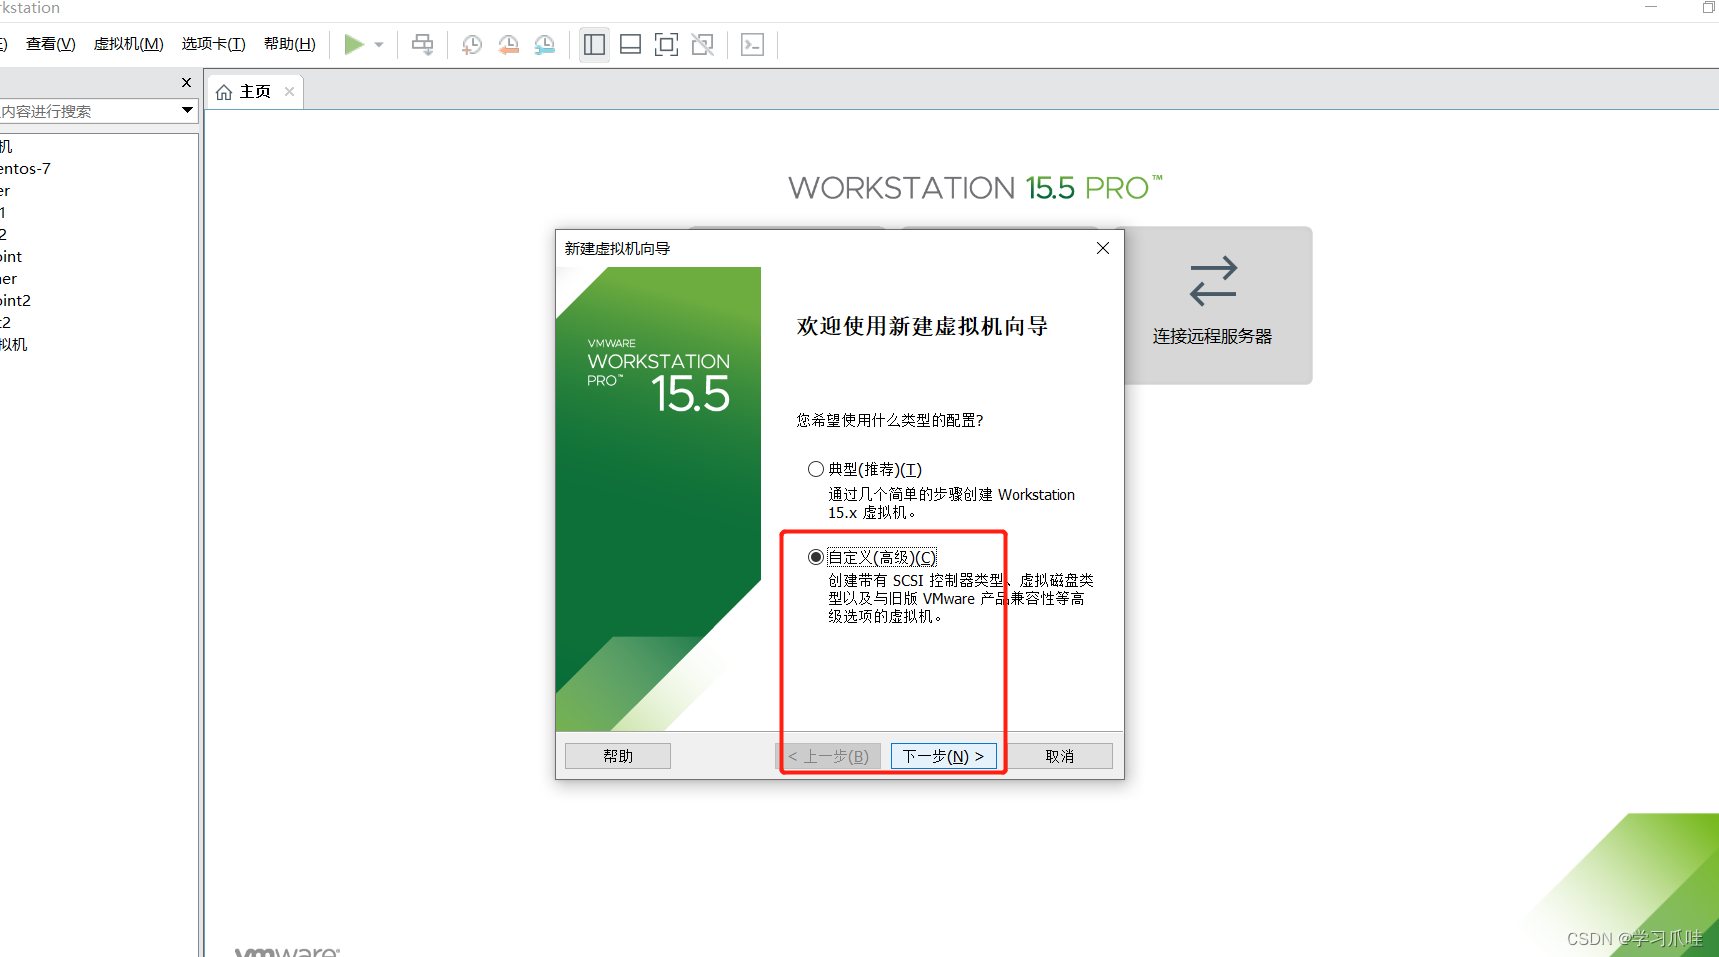1719x957 pixels.
Task: Select the library item ending in 'int2'
Action: tap(15, 300)
